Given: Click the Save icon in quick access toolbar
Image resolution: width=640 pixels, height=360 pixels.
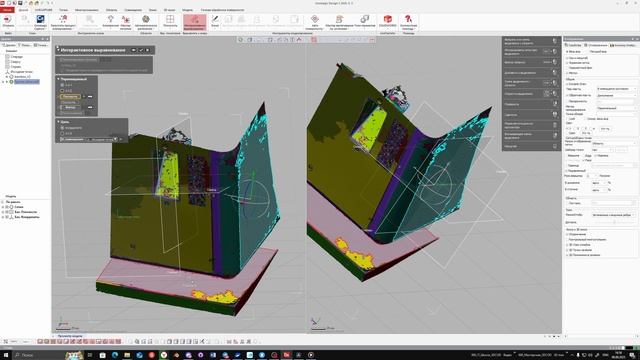Looking at the screenshot, I should point(20,3).
